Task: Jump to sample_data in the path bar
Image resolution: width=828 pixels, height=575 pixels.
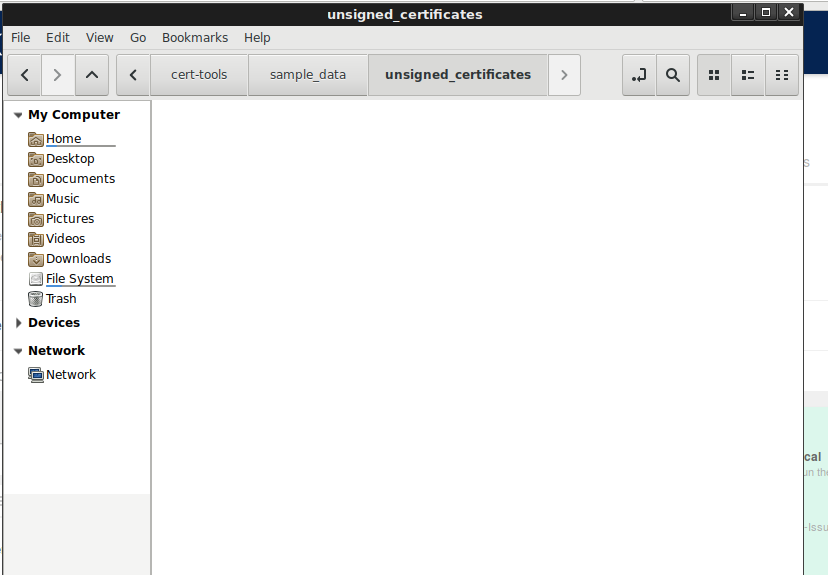Action: point(308,75)
